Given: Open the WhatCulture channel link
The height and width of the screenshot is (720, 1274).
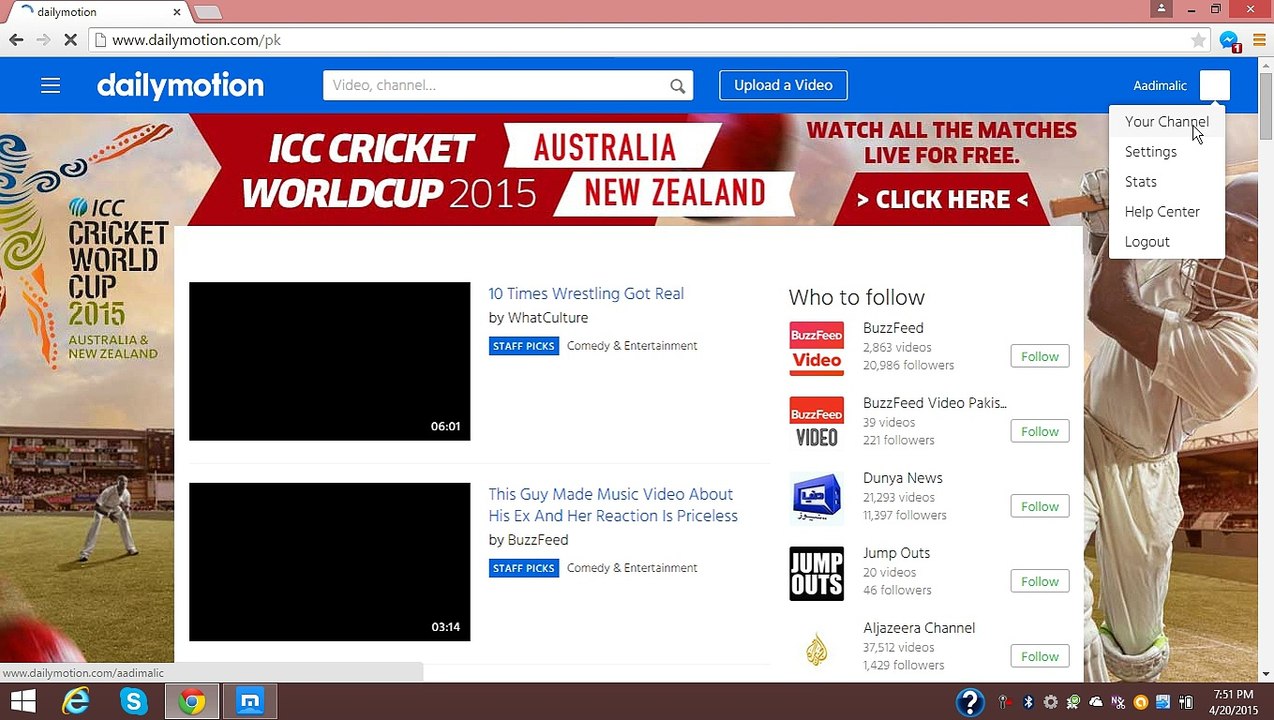Looking at the screenshot, I should tap(548, 318).
